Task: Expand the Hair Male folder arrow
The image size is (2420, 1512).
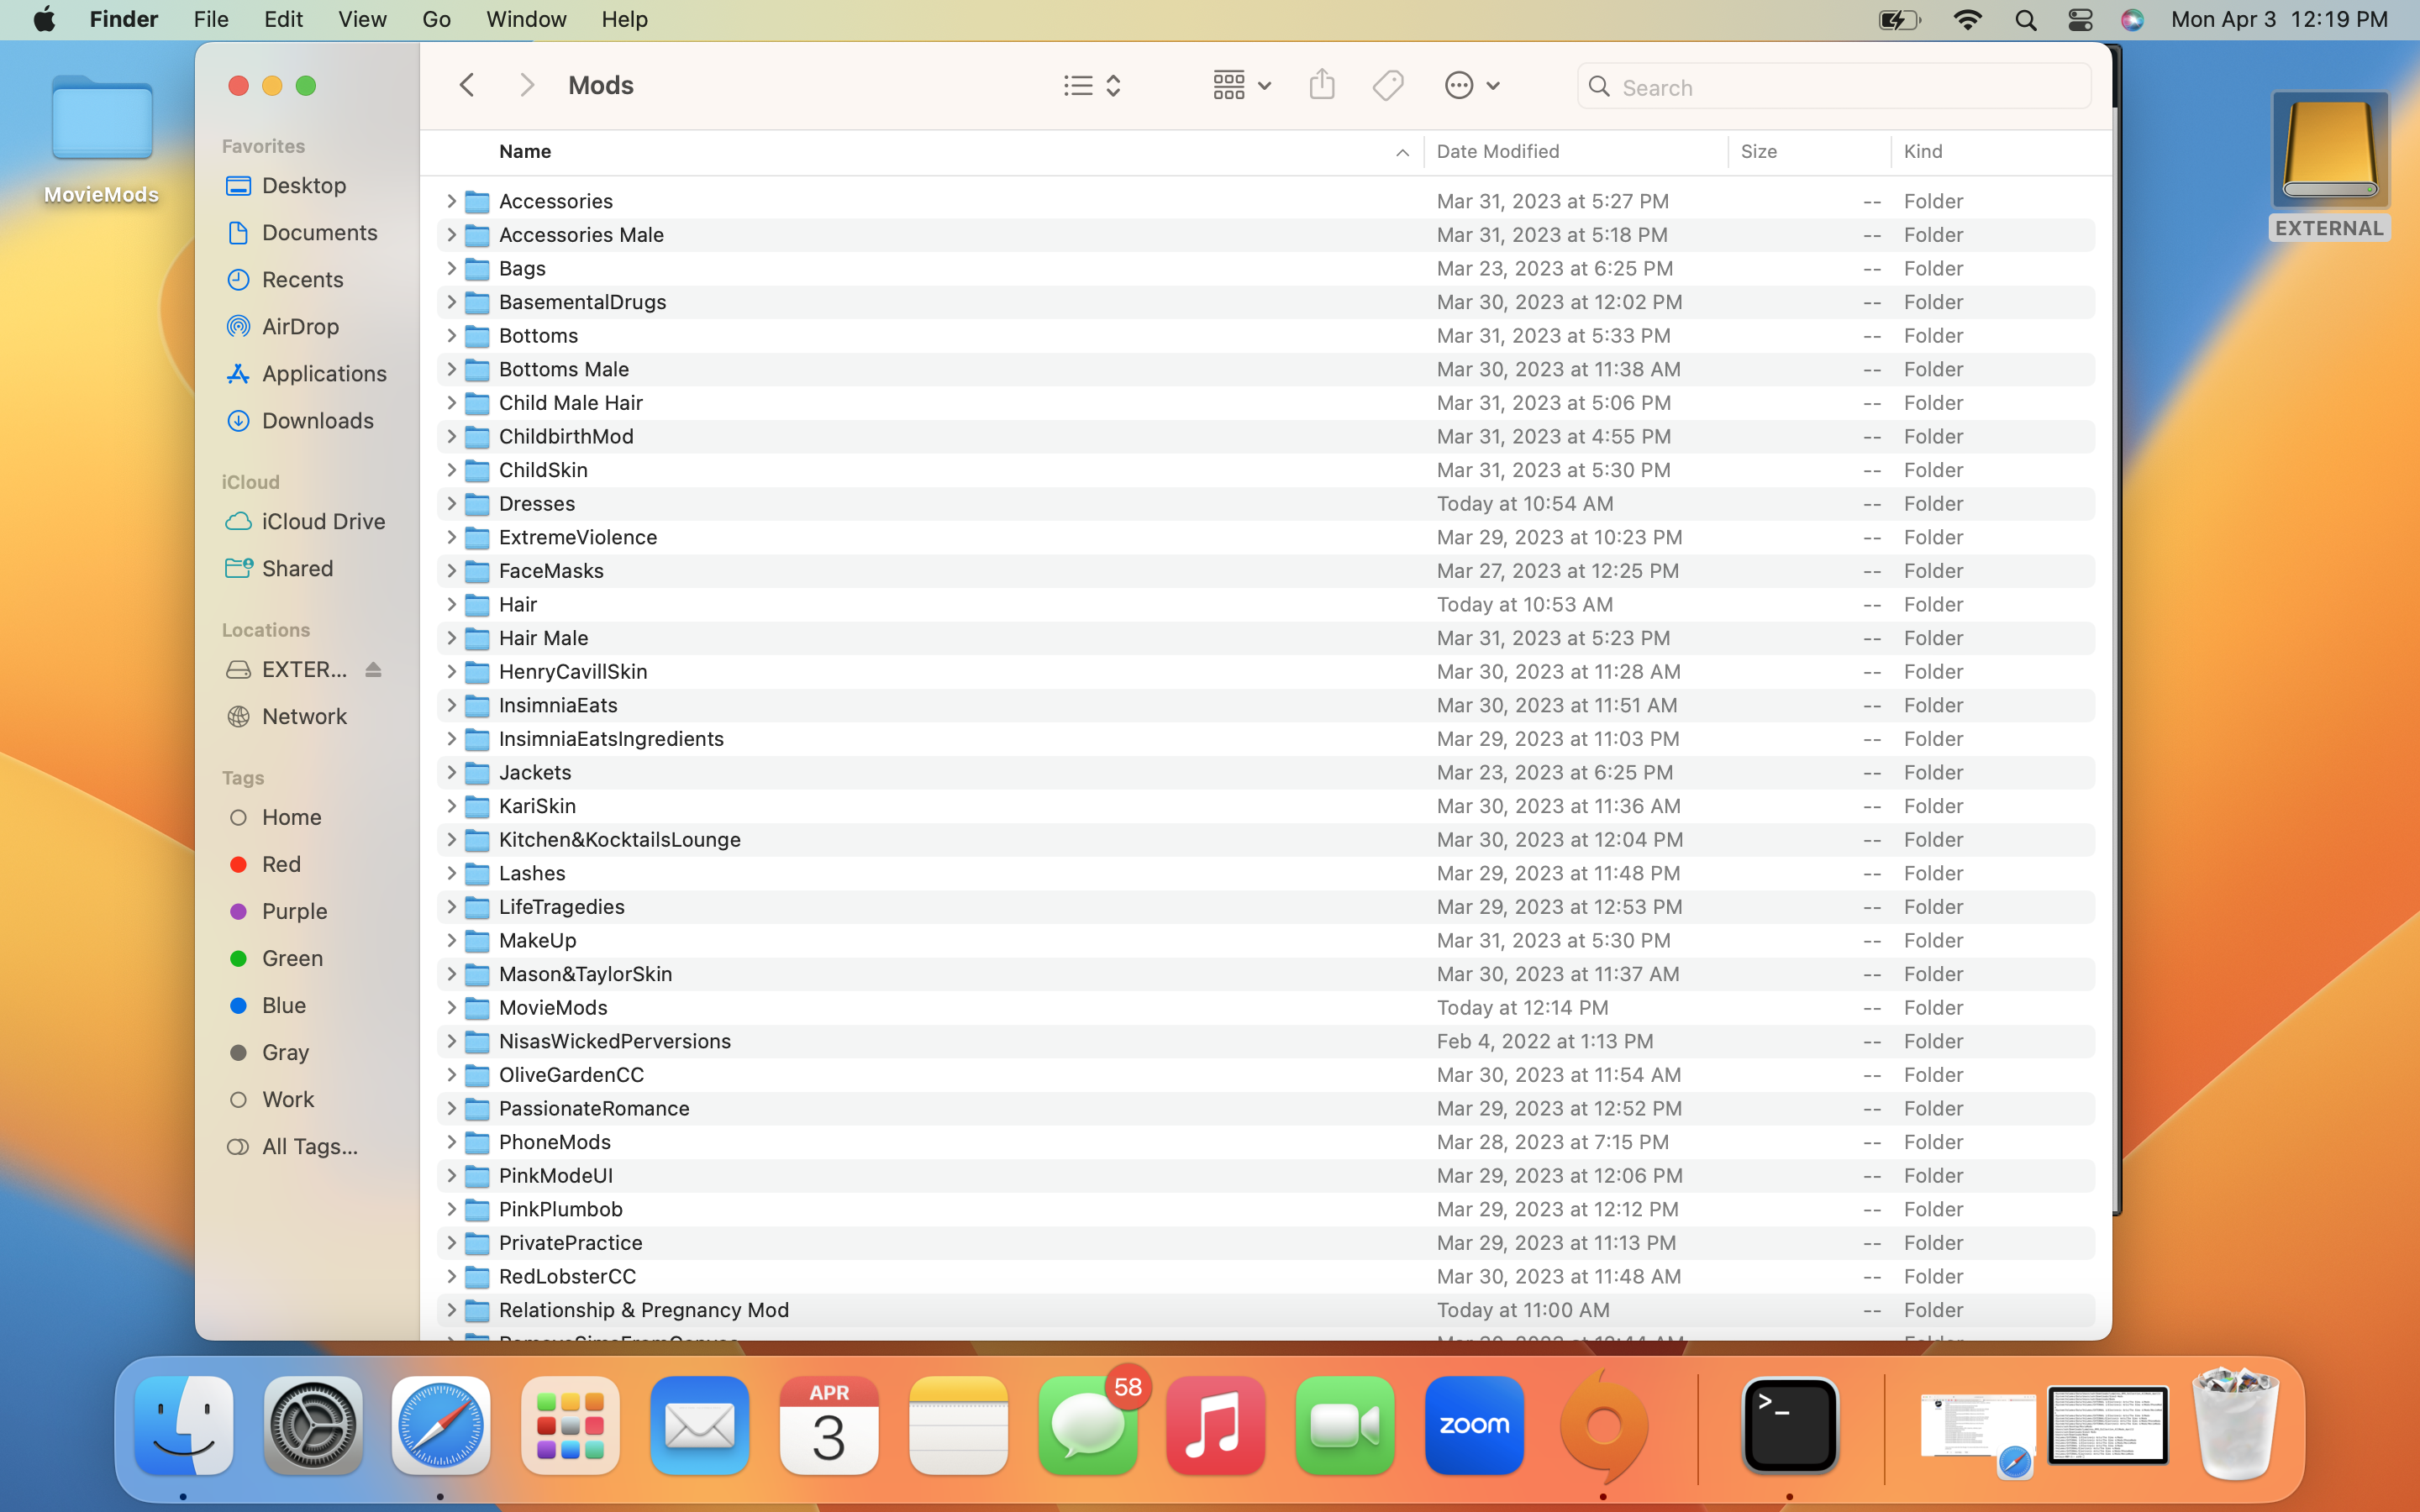Action: [451, 638]
